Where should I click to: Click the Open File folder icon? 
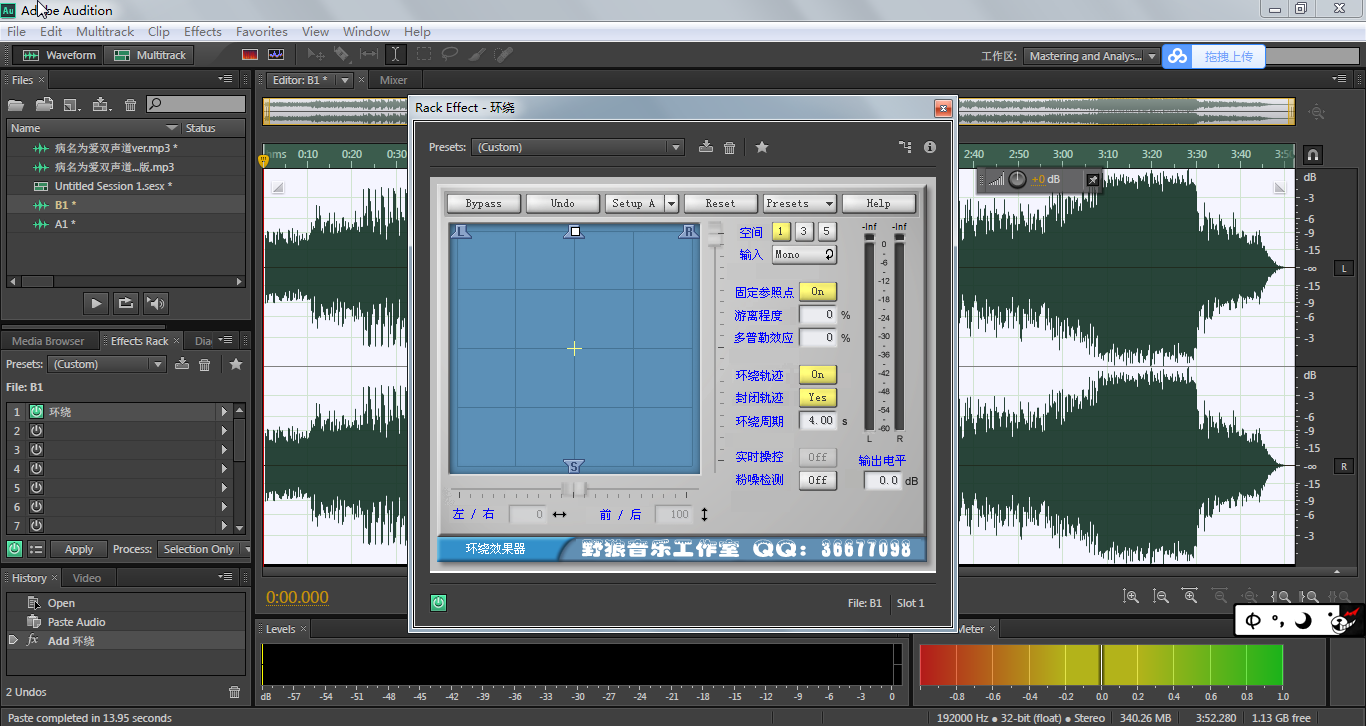(x=16, y=104)
